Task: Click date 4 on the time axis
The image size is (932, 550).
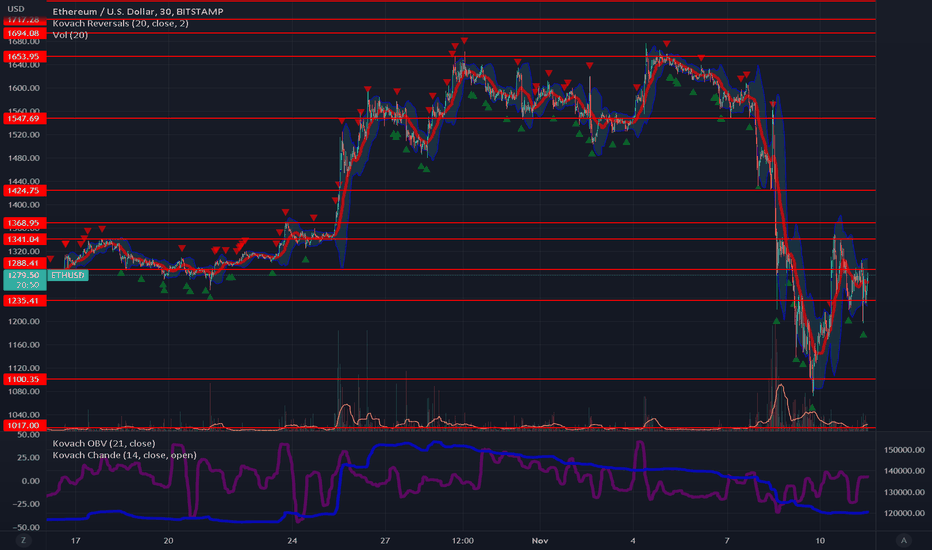Action: coord(633,540)
